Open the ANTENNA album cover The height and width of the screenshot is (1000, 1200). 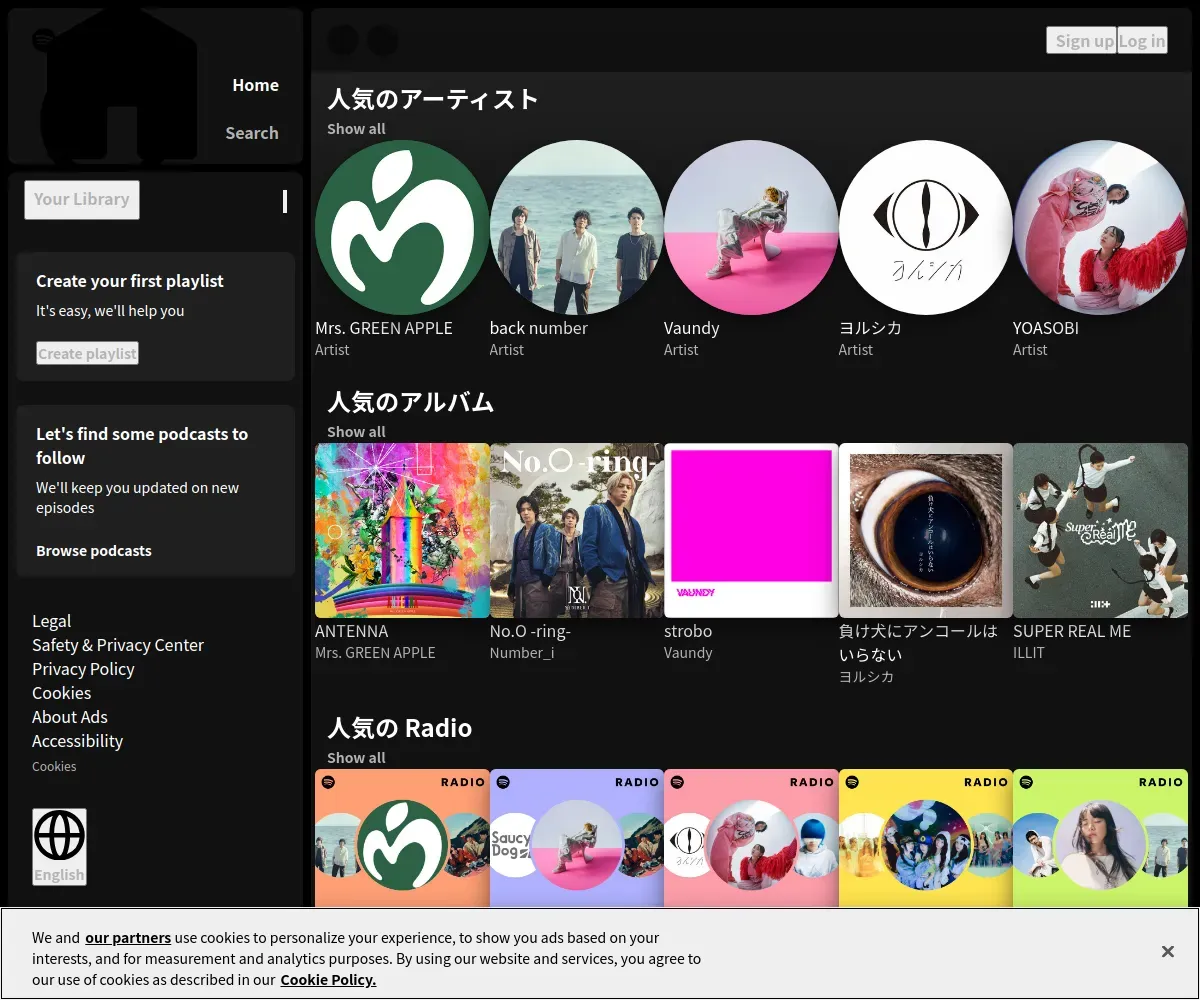click(x=402, y=530)
